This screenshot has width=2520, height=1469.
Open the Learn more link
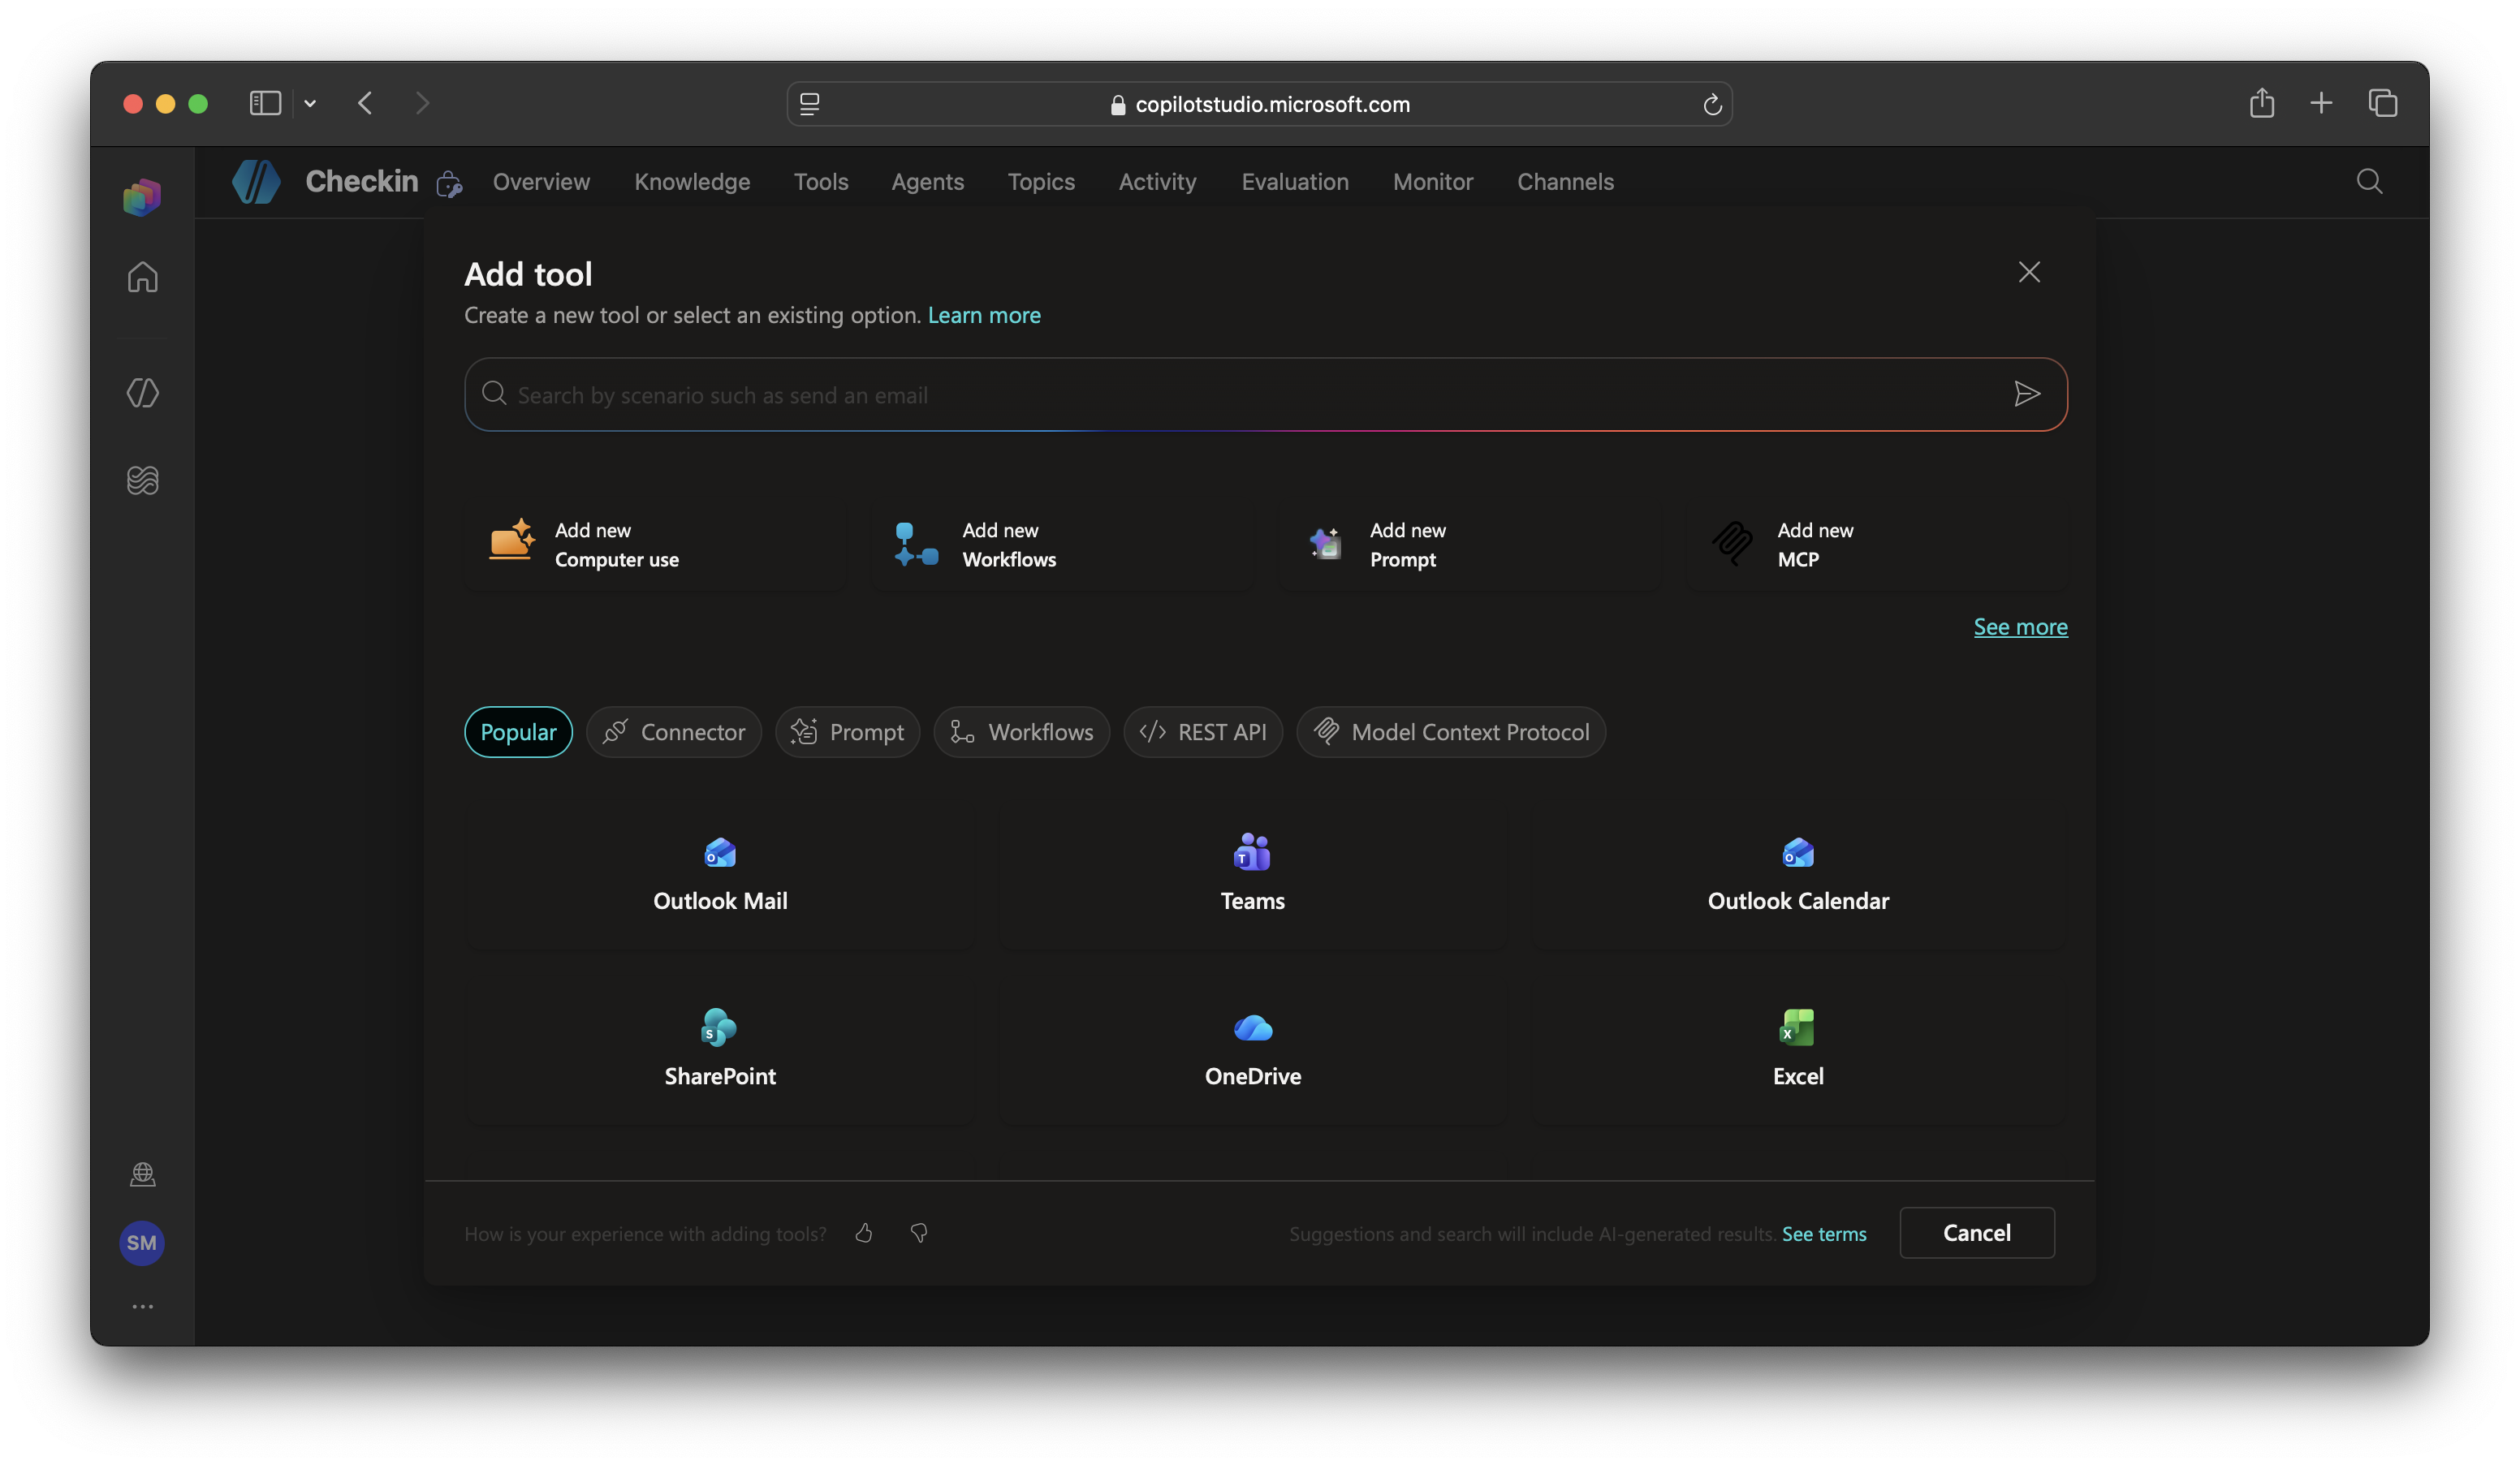point(984,315)
